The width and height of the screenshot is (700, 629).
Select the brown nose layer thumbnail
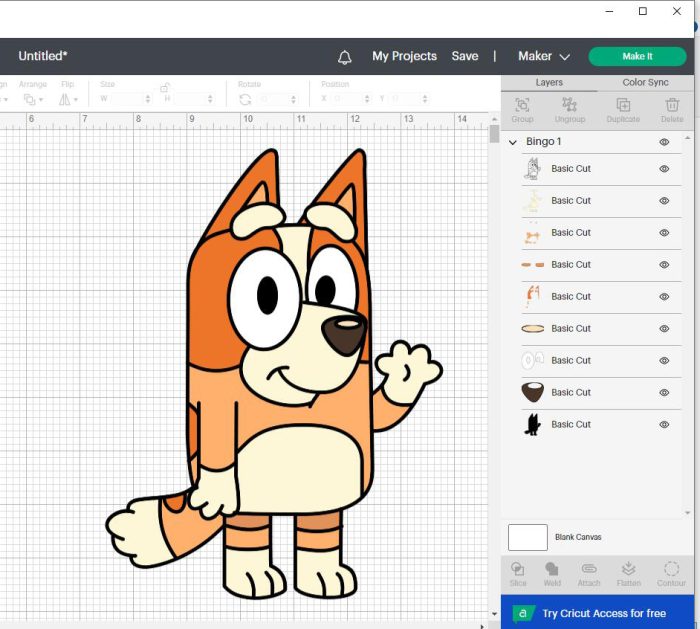pyautogui.click(x=533, y=392)
